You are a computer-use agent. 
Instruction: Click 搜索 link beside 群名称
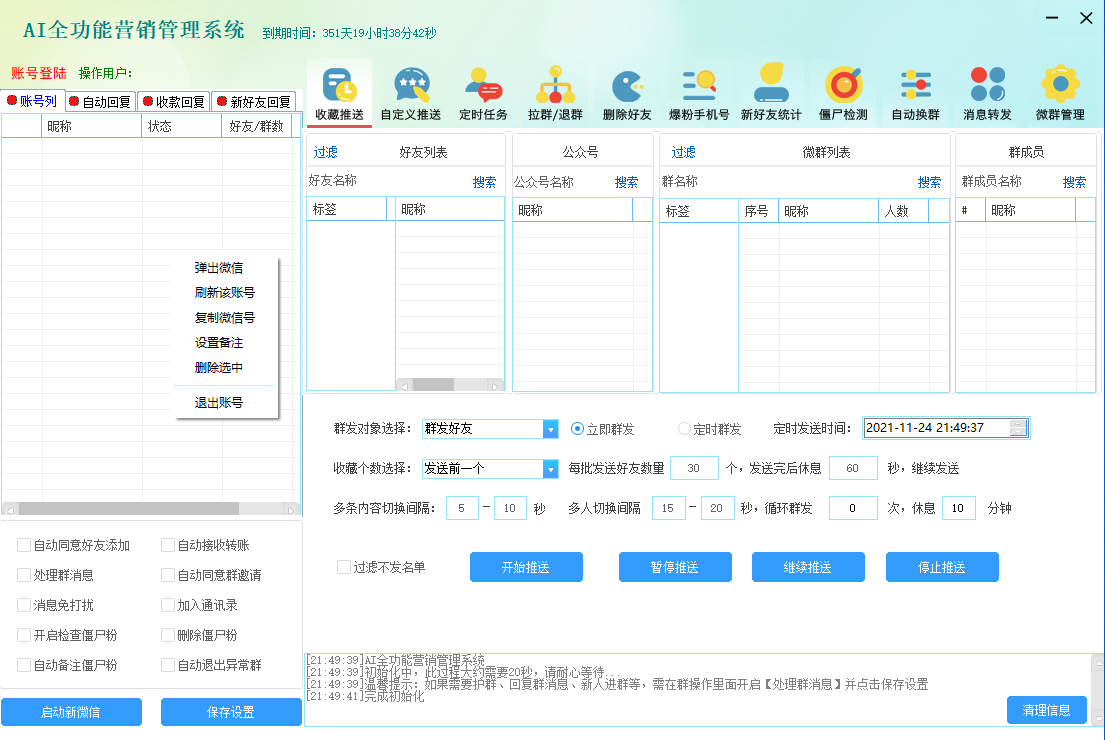click(930, 183)
